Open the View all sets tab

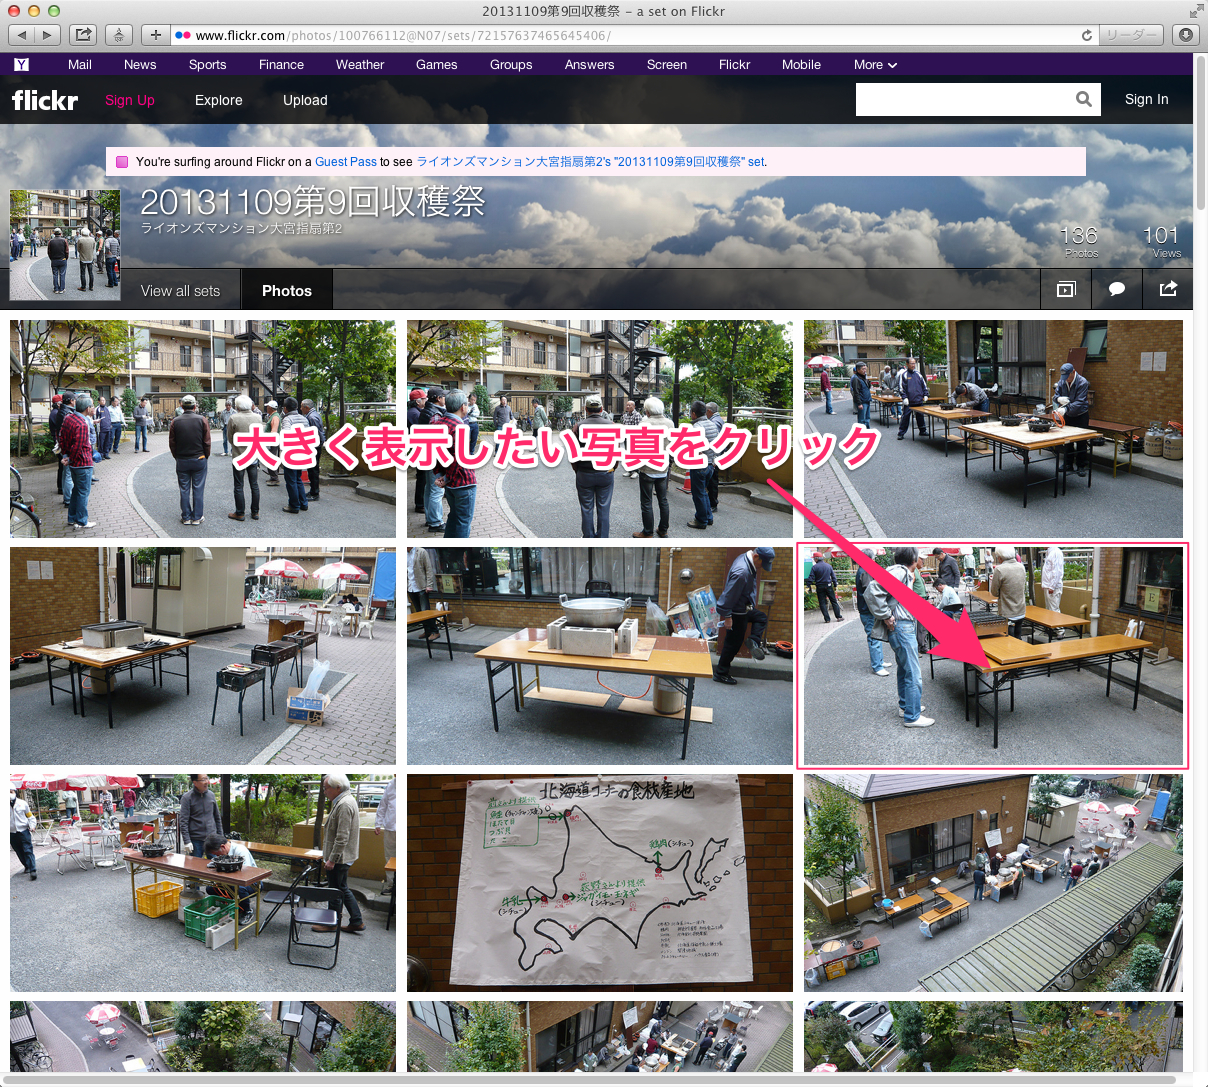(180, 291)
